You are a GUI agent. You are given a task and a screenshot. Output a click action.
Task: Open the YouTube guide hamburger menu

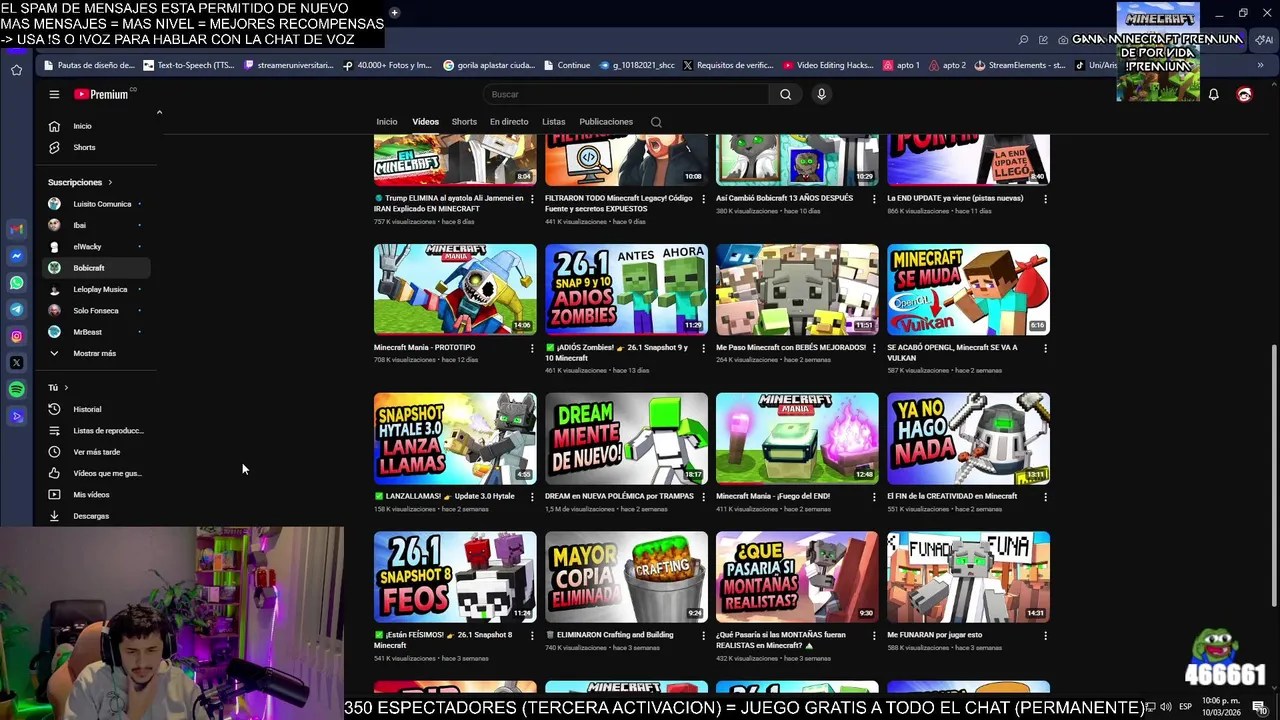[x=54, y=94]
